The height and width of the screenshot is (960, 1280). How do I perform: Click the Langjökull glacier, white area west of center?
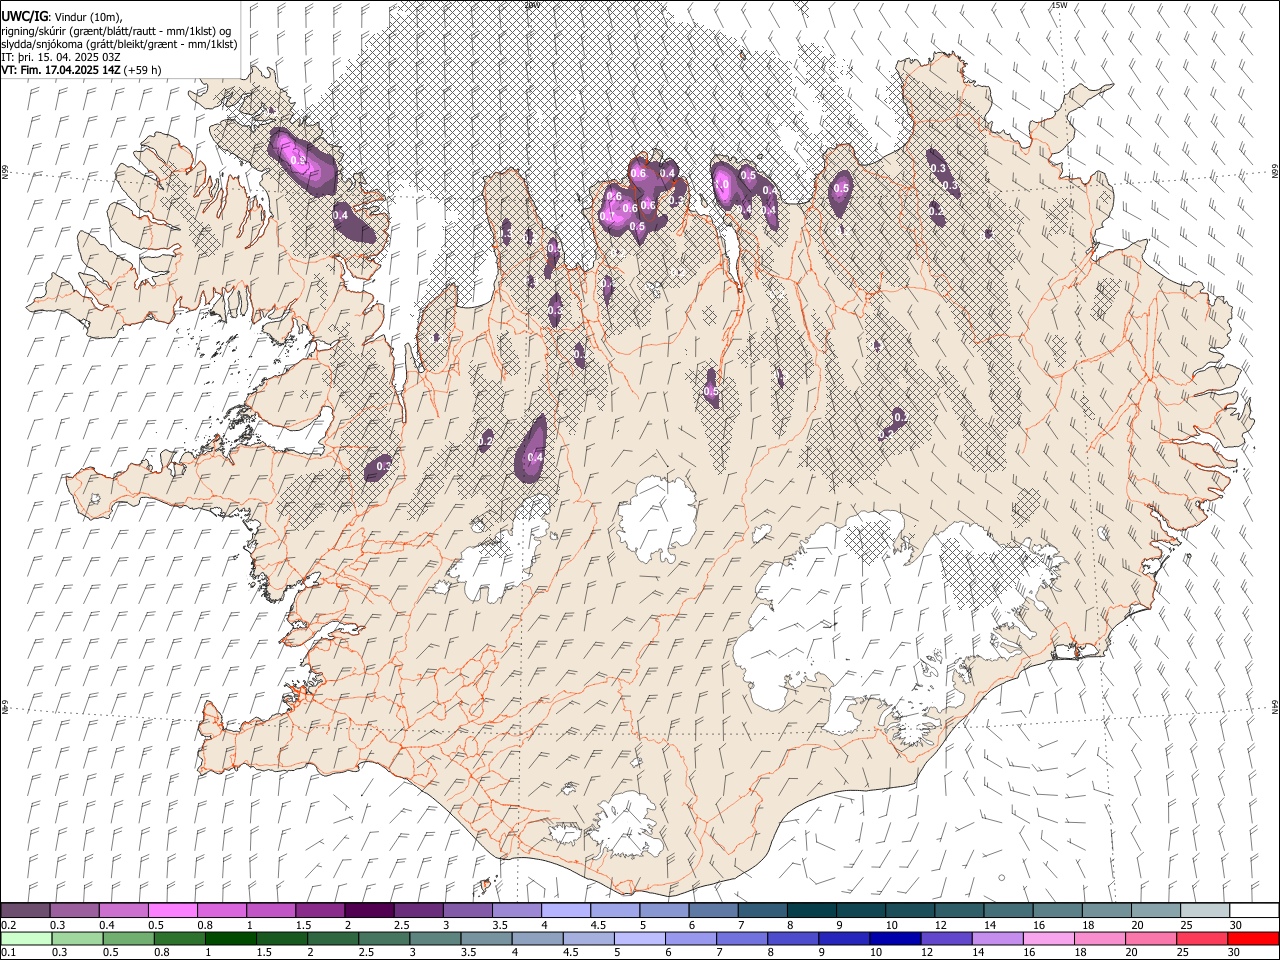click(x=497, y=560)
